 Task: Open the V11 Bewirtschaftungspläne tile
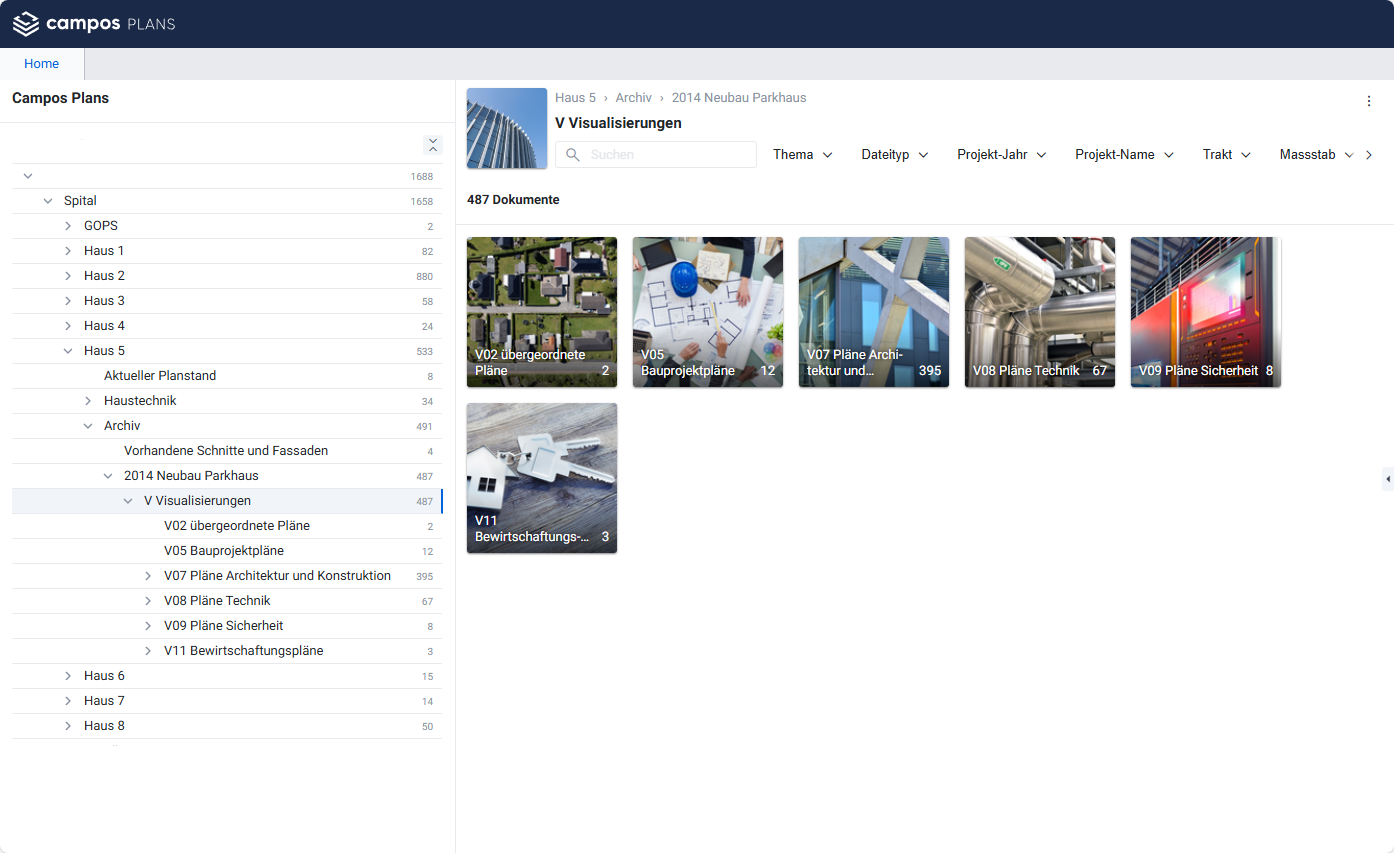(x=541, y=478)
